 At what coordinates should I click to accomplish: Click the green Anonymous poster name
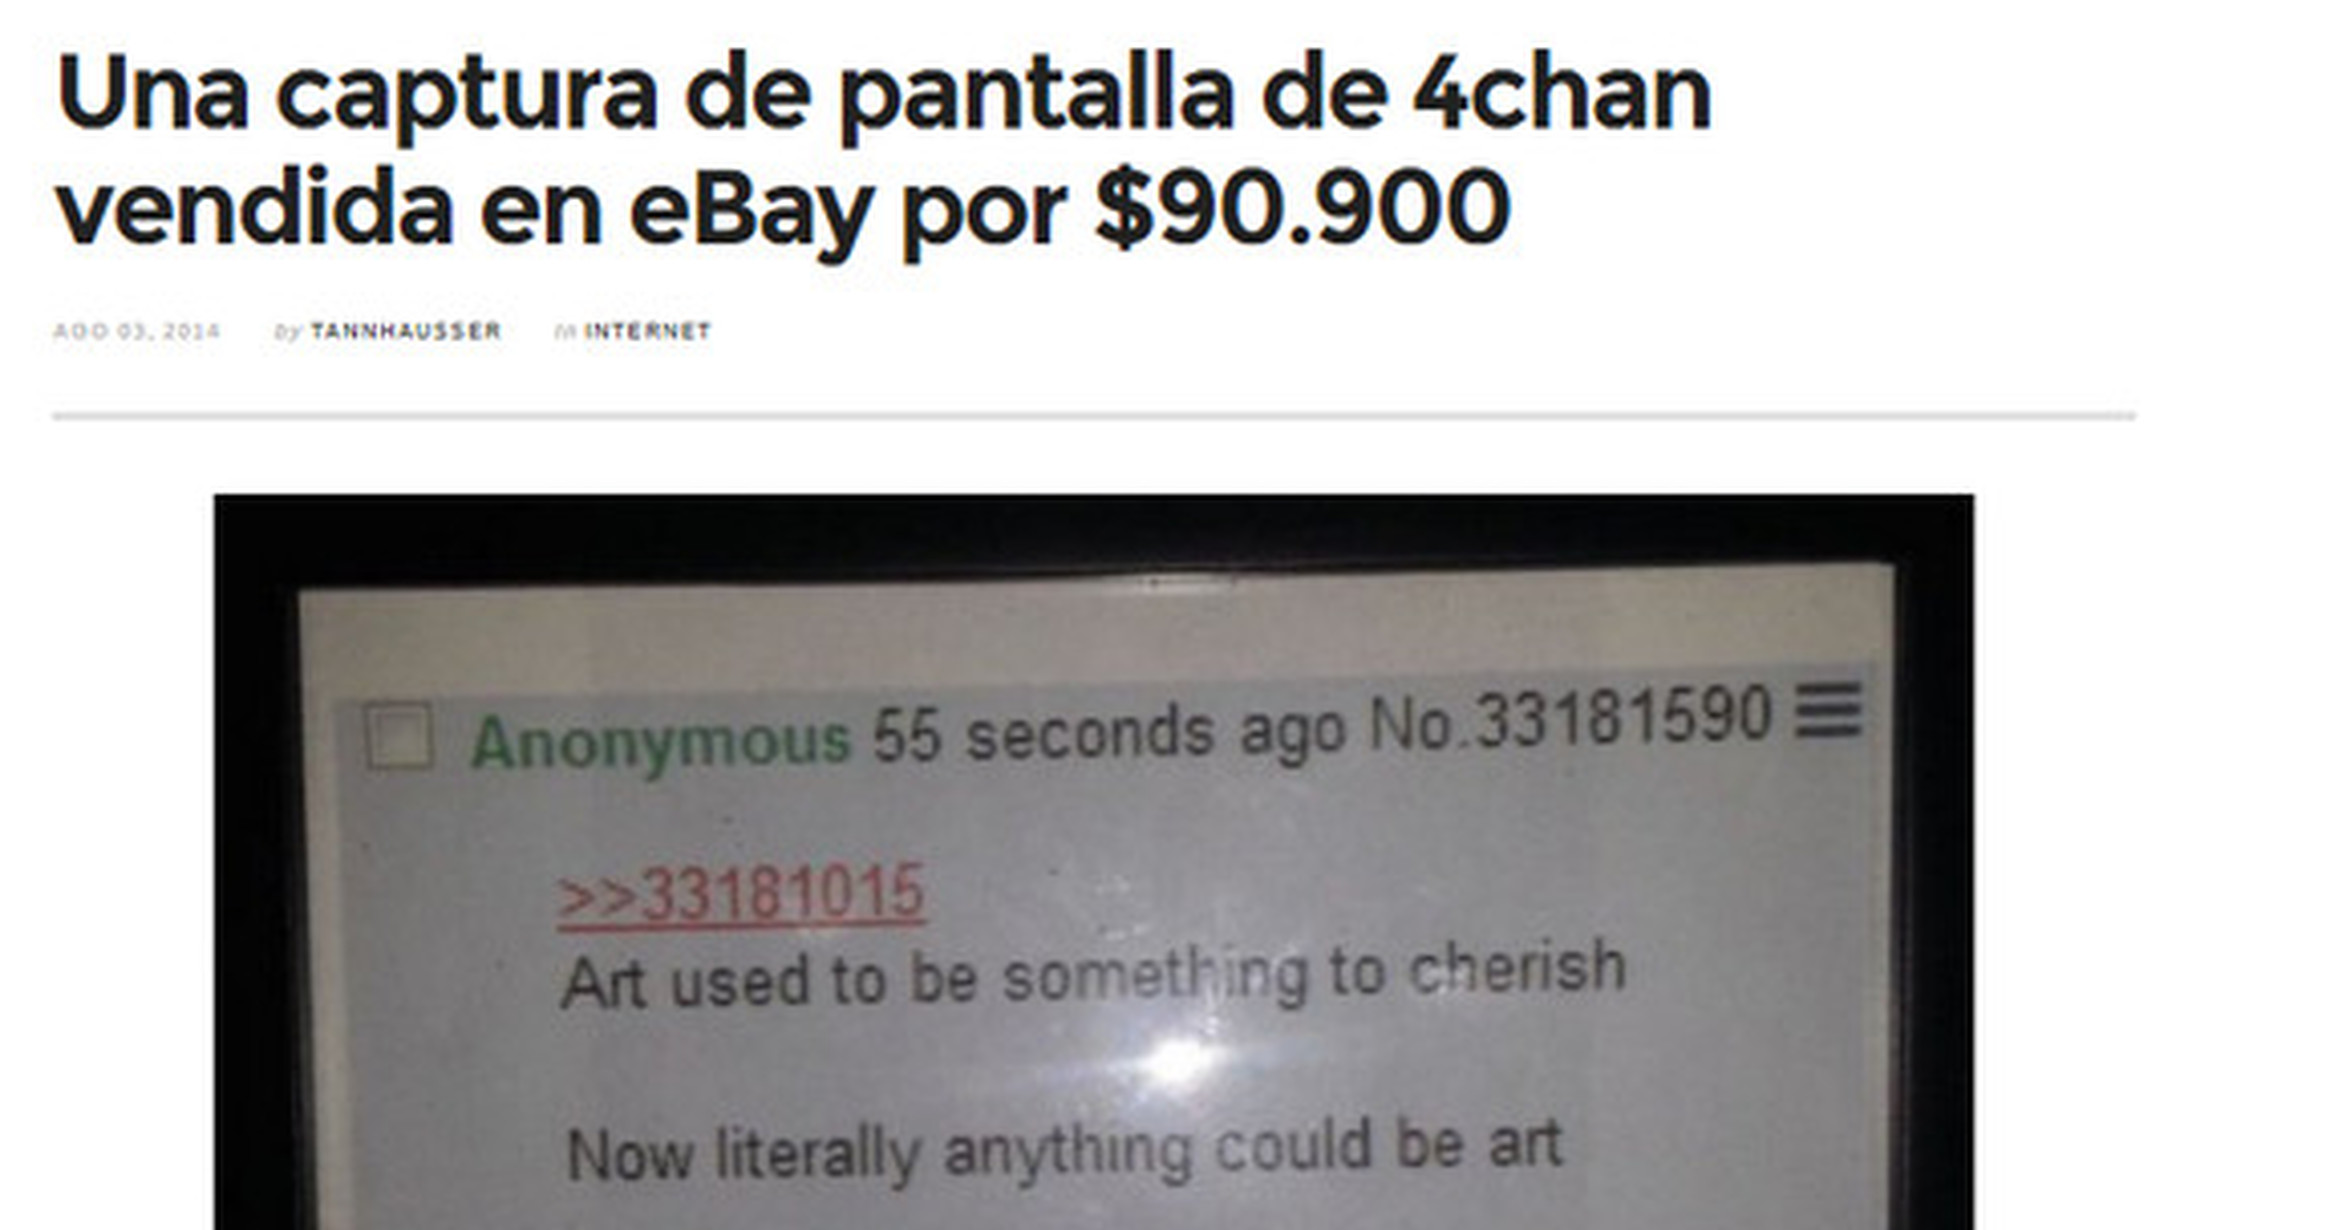(660, 742)
